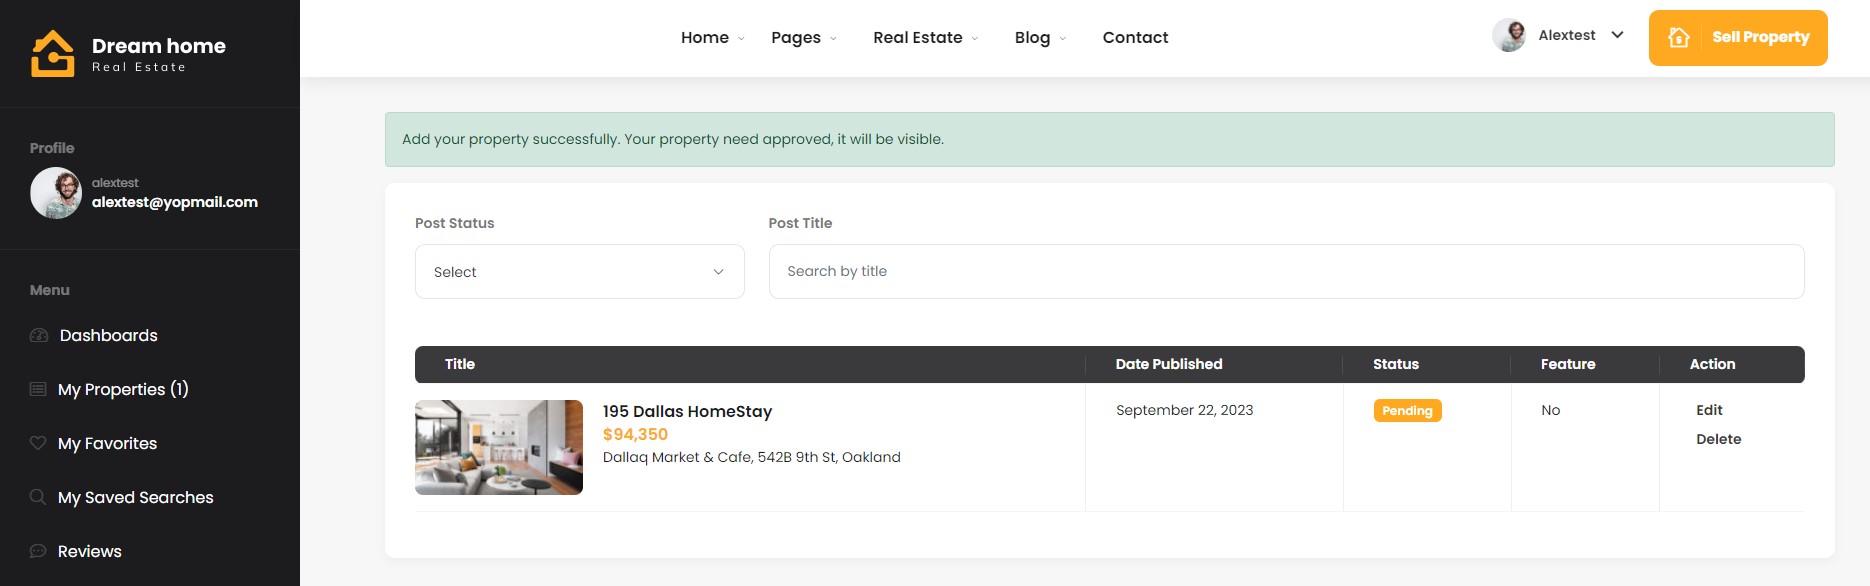Click the My Properties list icon

tap(38, 389)
